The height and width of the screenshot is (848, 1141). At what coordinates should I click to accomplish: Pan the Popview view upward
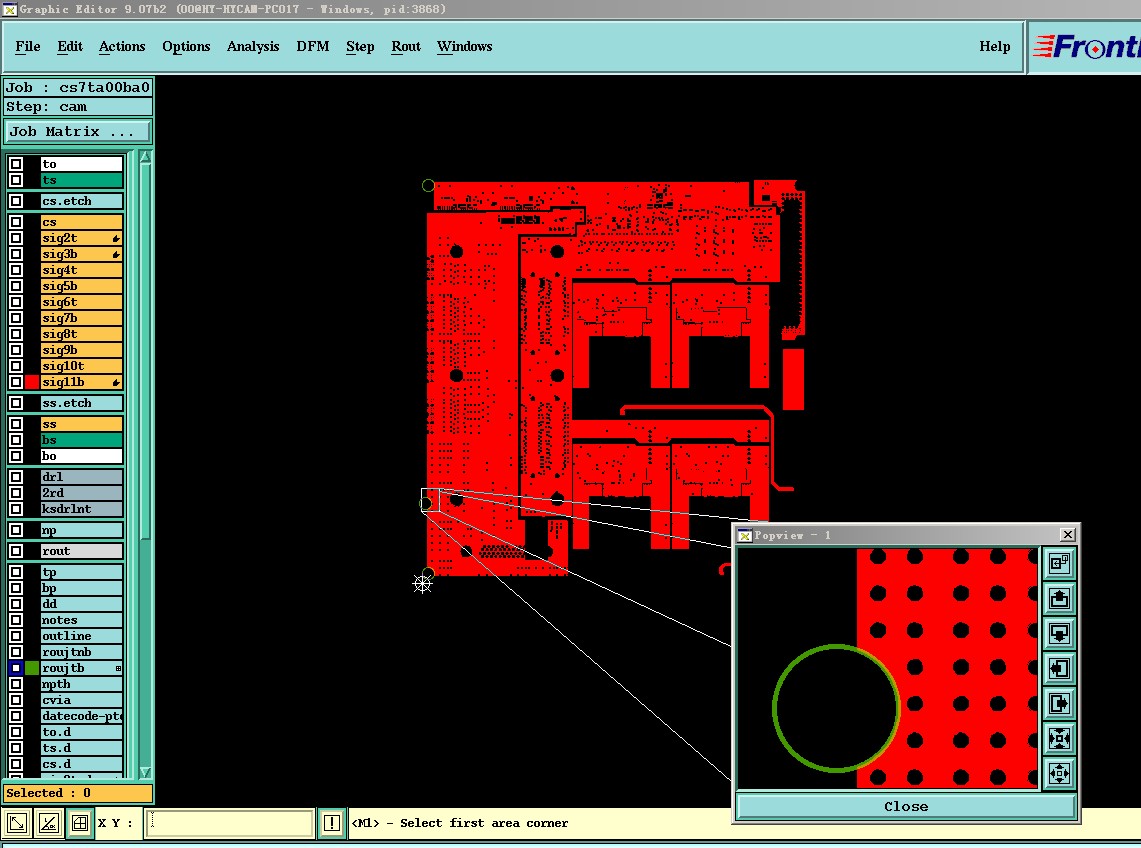pos(1060,598)
